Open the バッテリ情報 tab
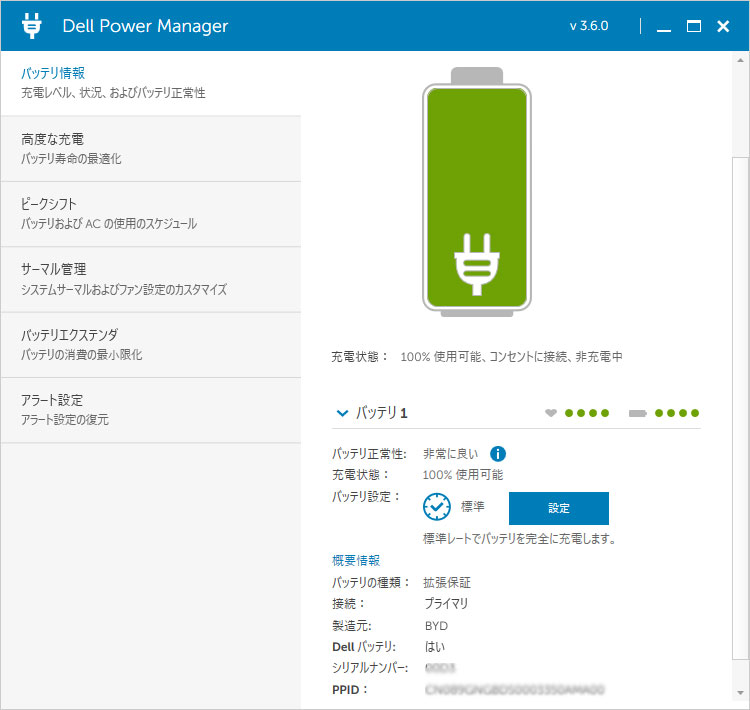Image resolution: width=750 pixels, height=710 pixels. click(x=151, y=83)
